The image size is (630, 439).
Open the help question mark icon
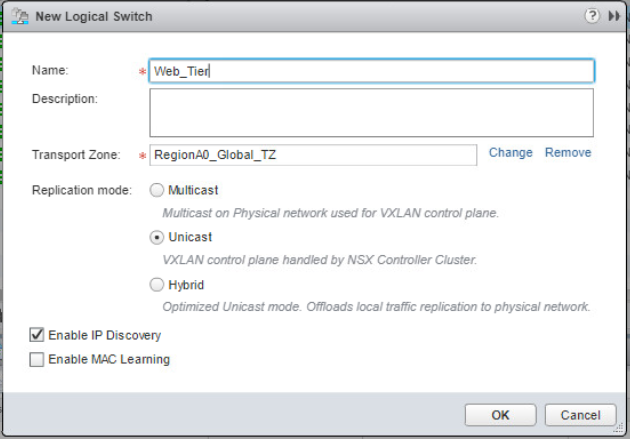pos(592,16)
